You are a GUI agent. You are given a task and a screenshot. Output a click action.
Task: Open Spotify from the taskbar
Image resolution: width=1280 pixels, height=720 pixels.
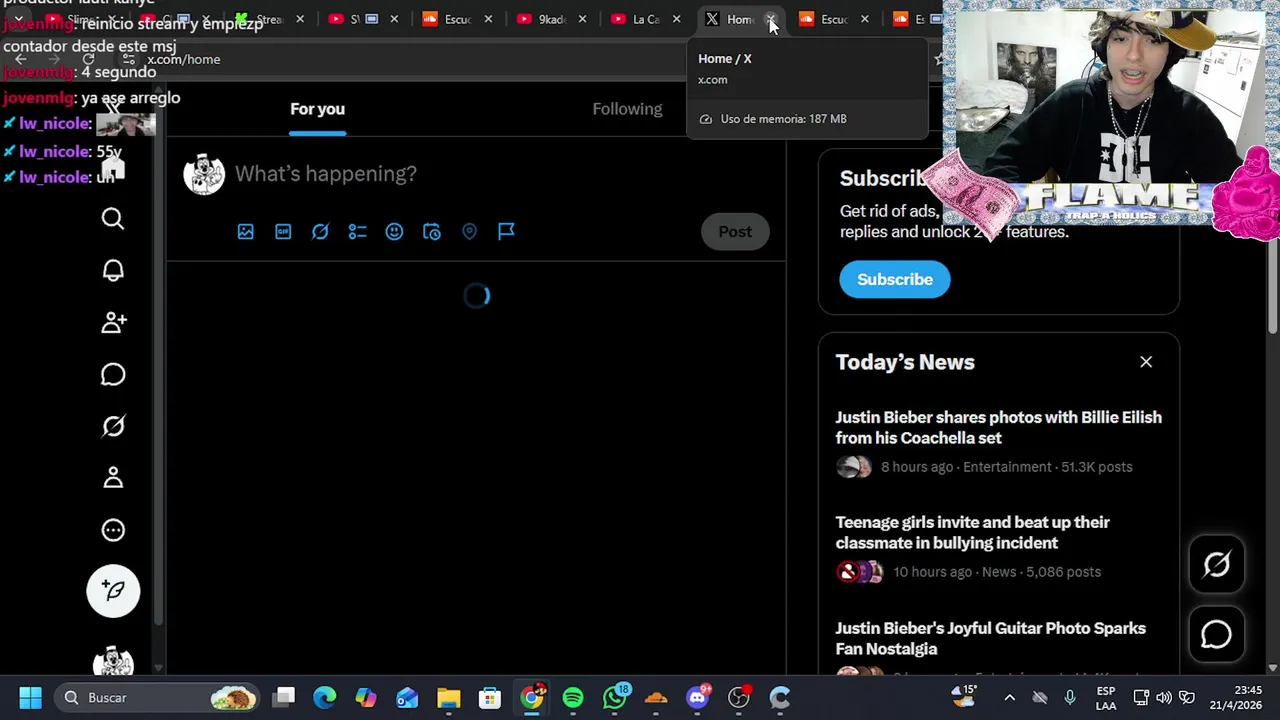pyautogui.click(x=573, y=697)
